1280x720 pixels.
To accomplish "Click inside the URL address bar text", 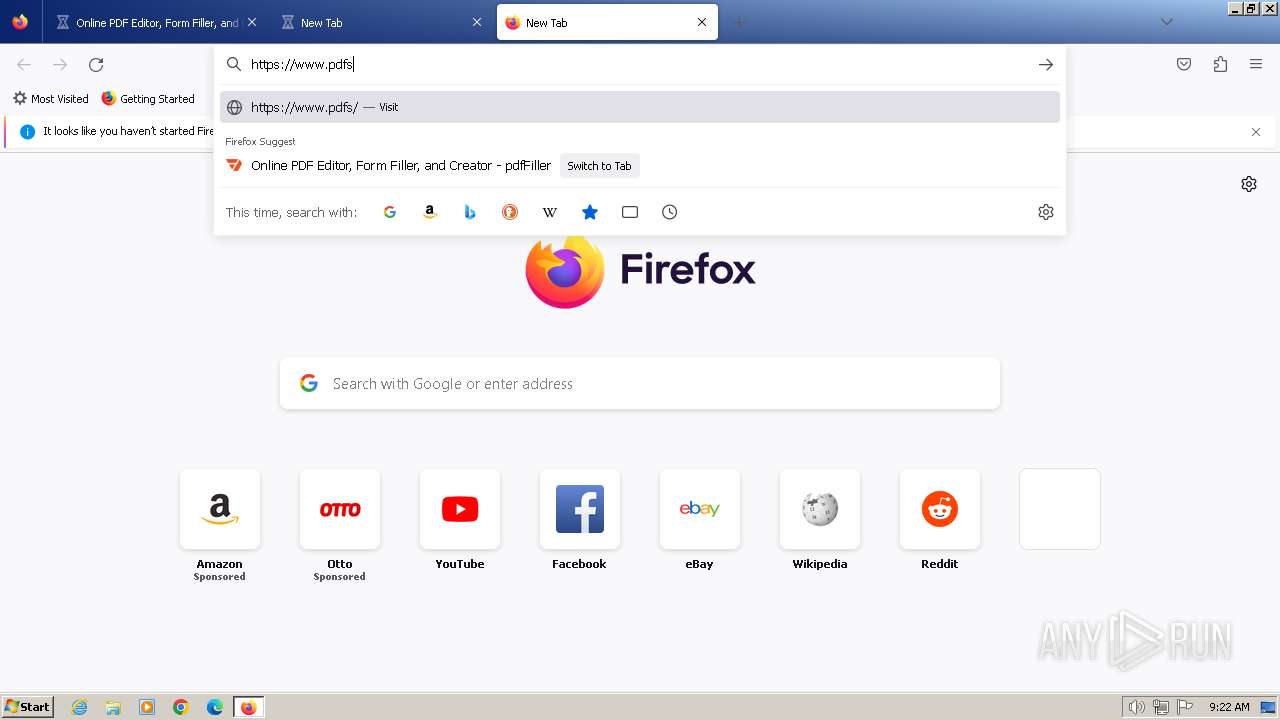I will (302, 64).
